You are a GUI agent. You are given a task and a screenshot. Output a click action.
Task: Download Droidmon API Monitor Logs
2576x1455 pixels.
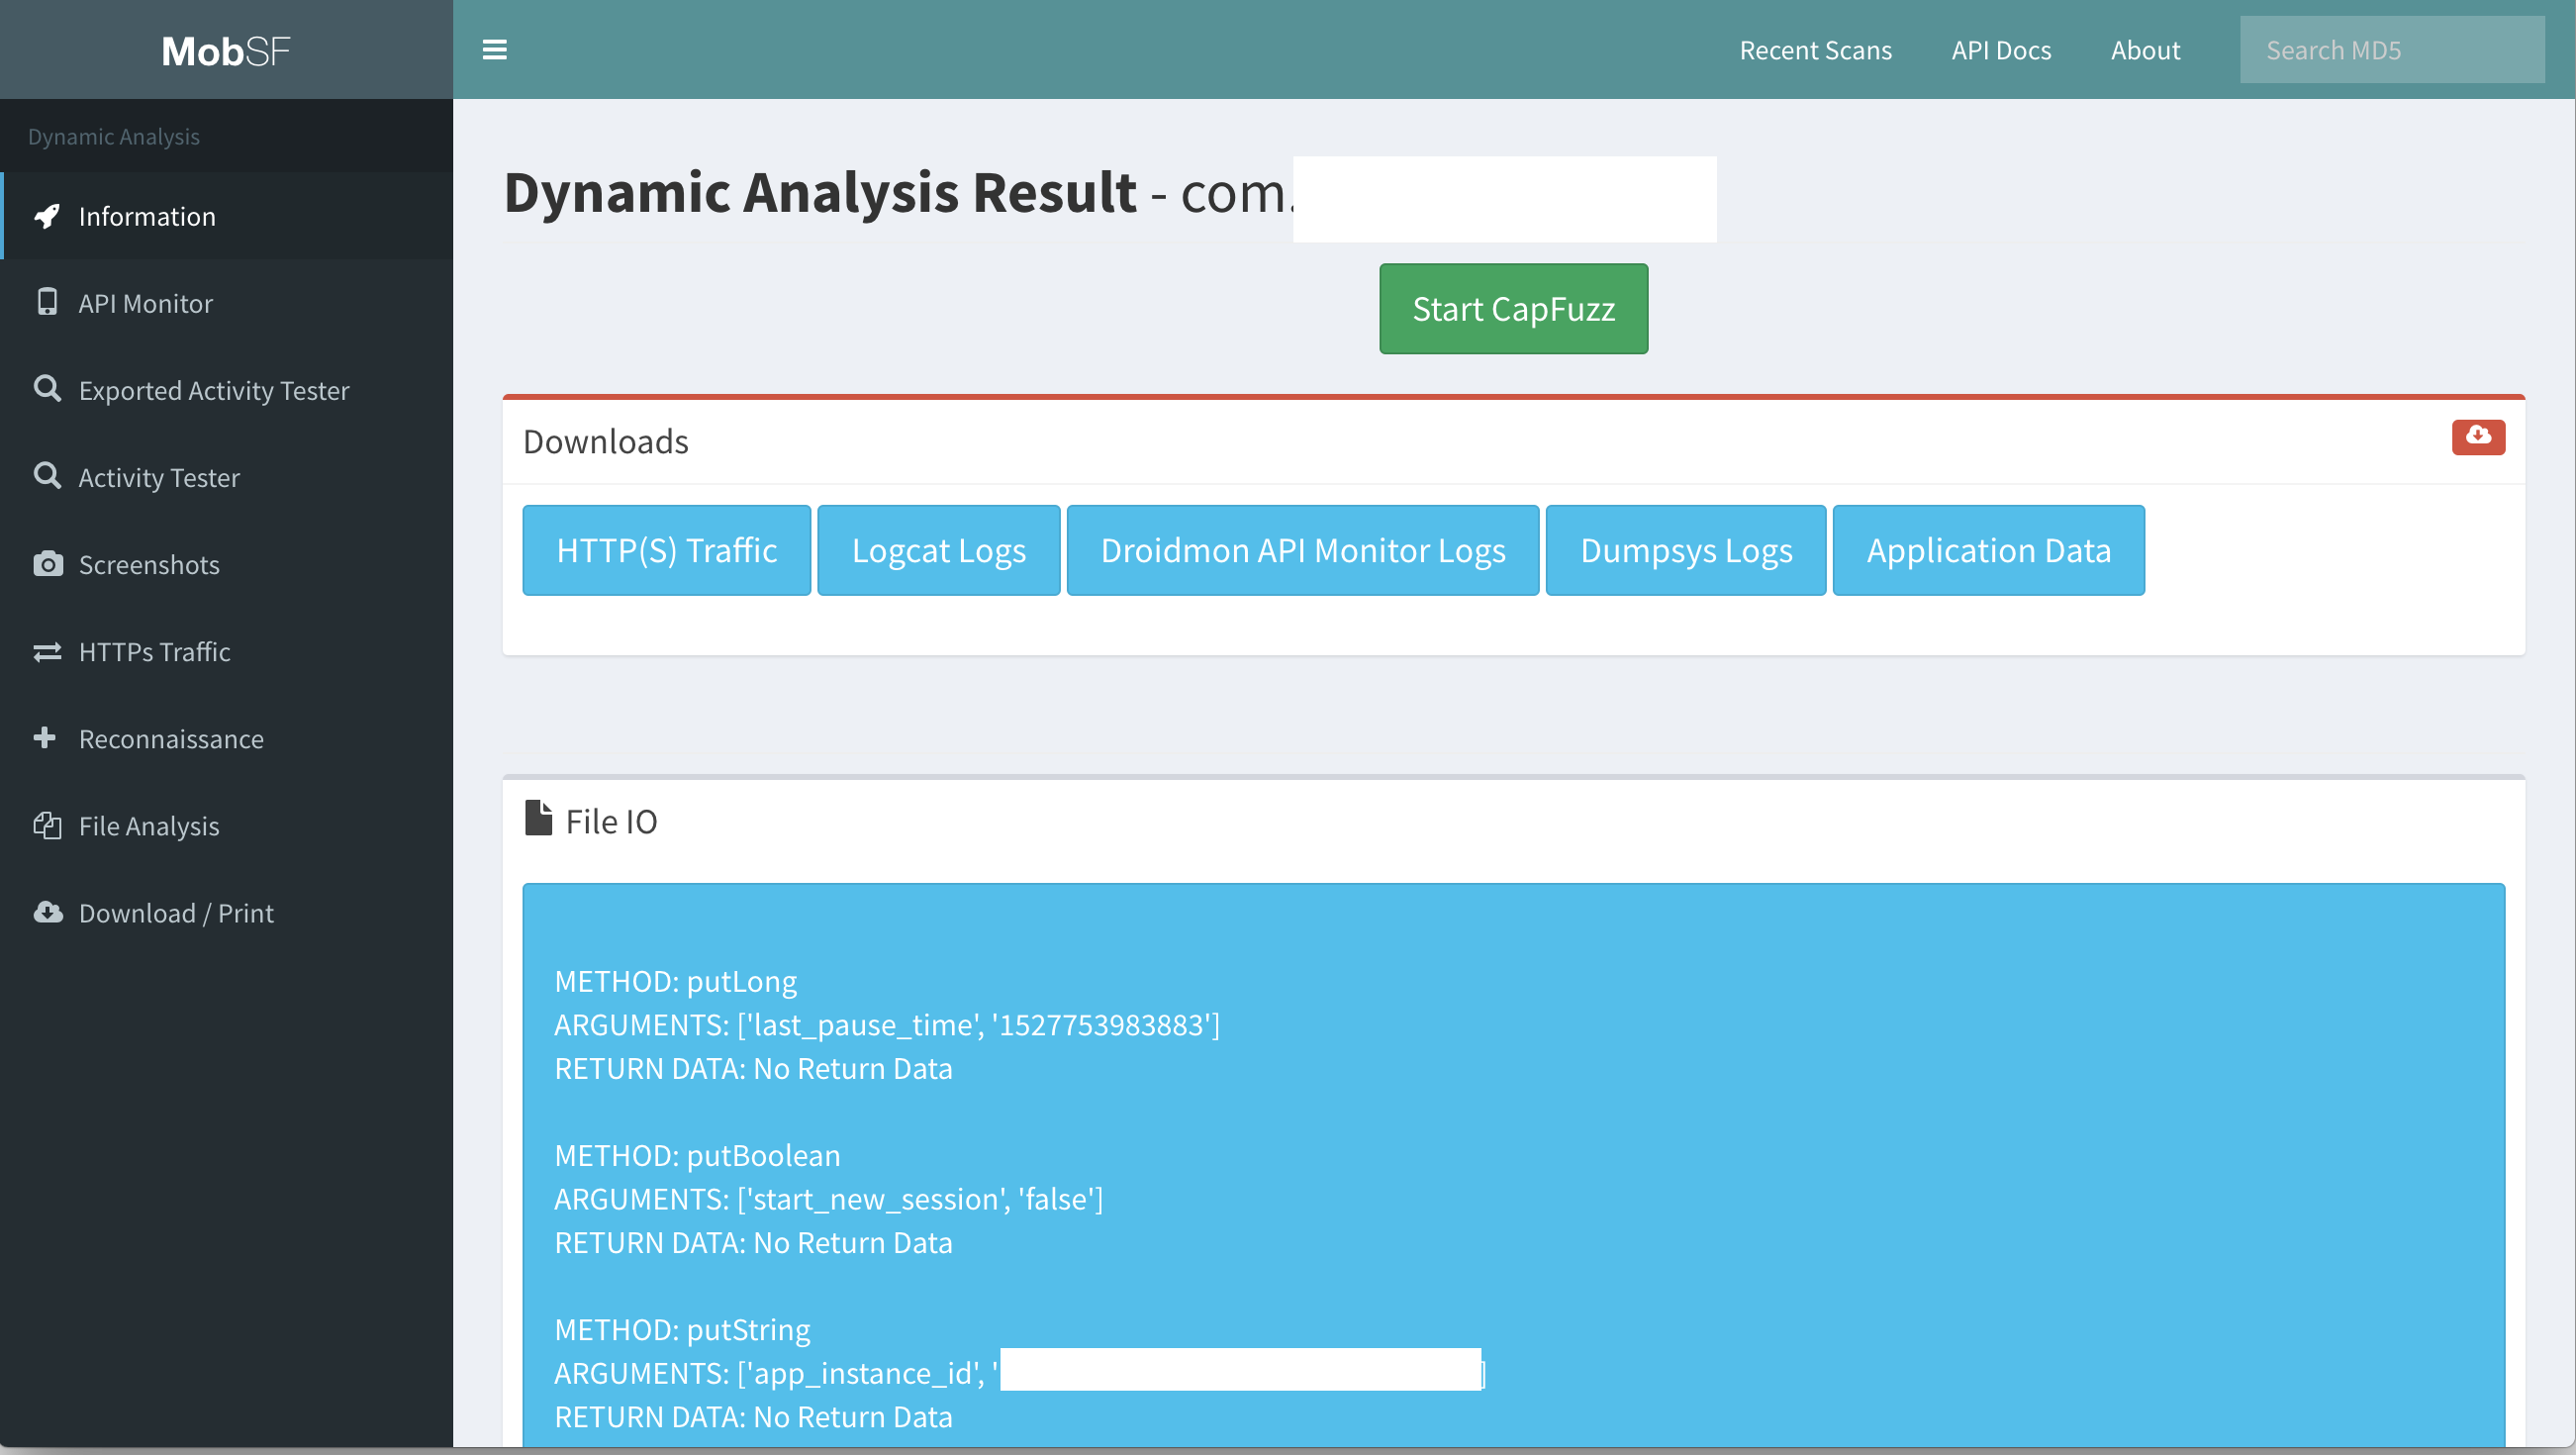point(1302,550)
